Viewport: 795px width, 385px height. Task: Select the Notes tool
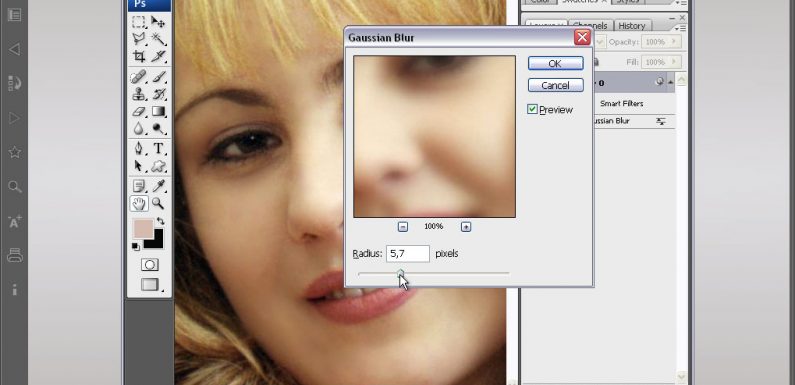coord(138,186)
